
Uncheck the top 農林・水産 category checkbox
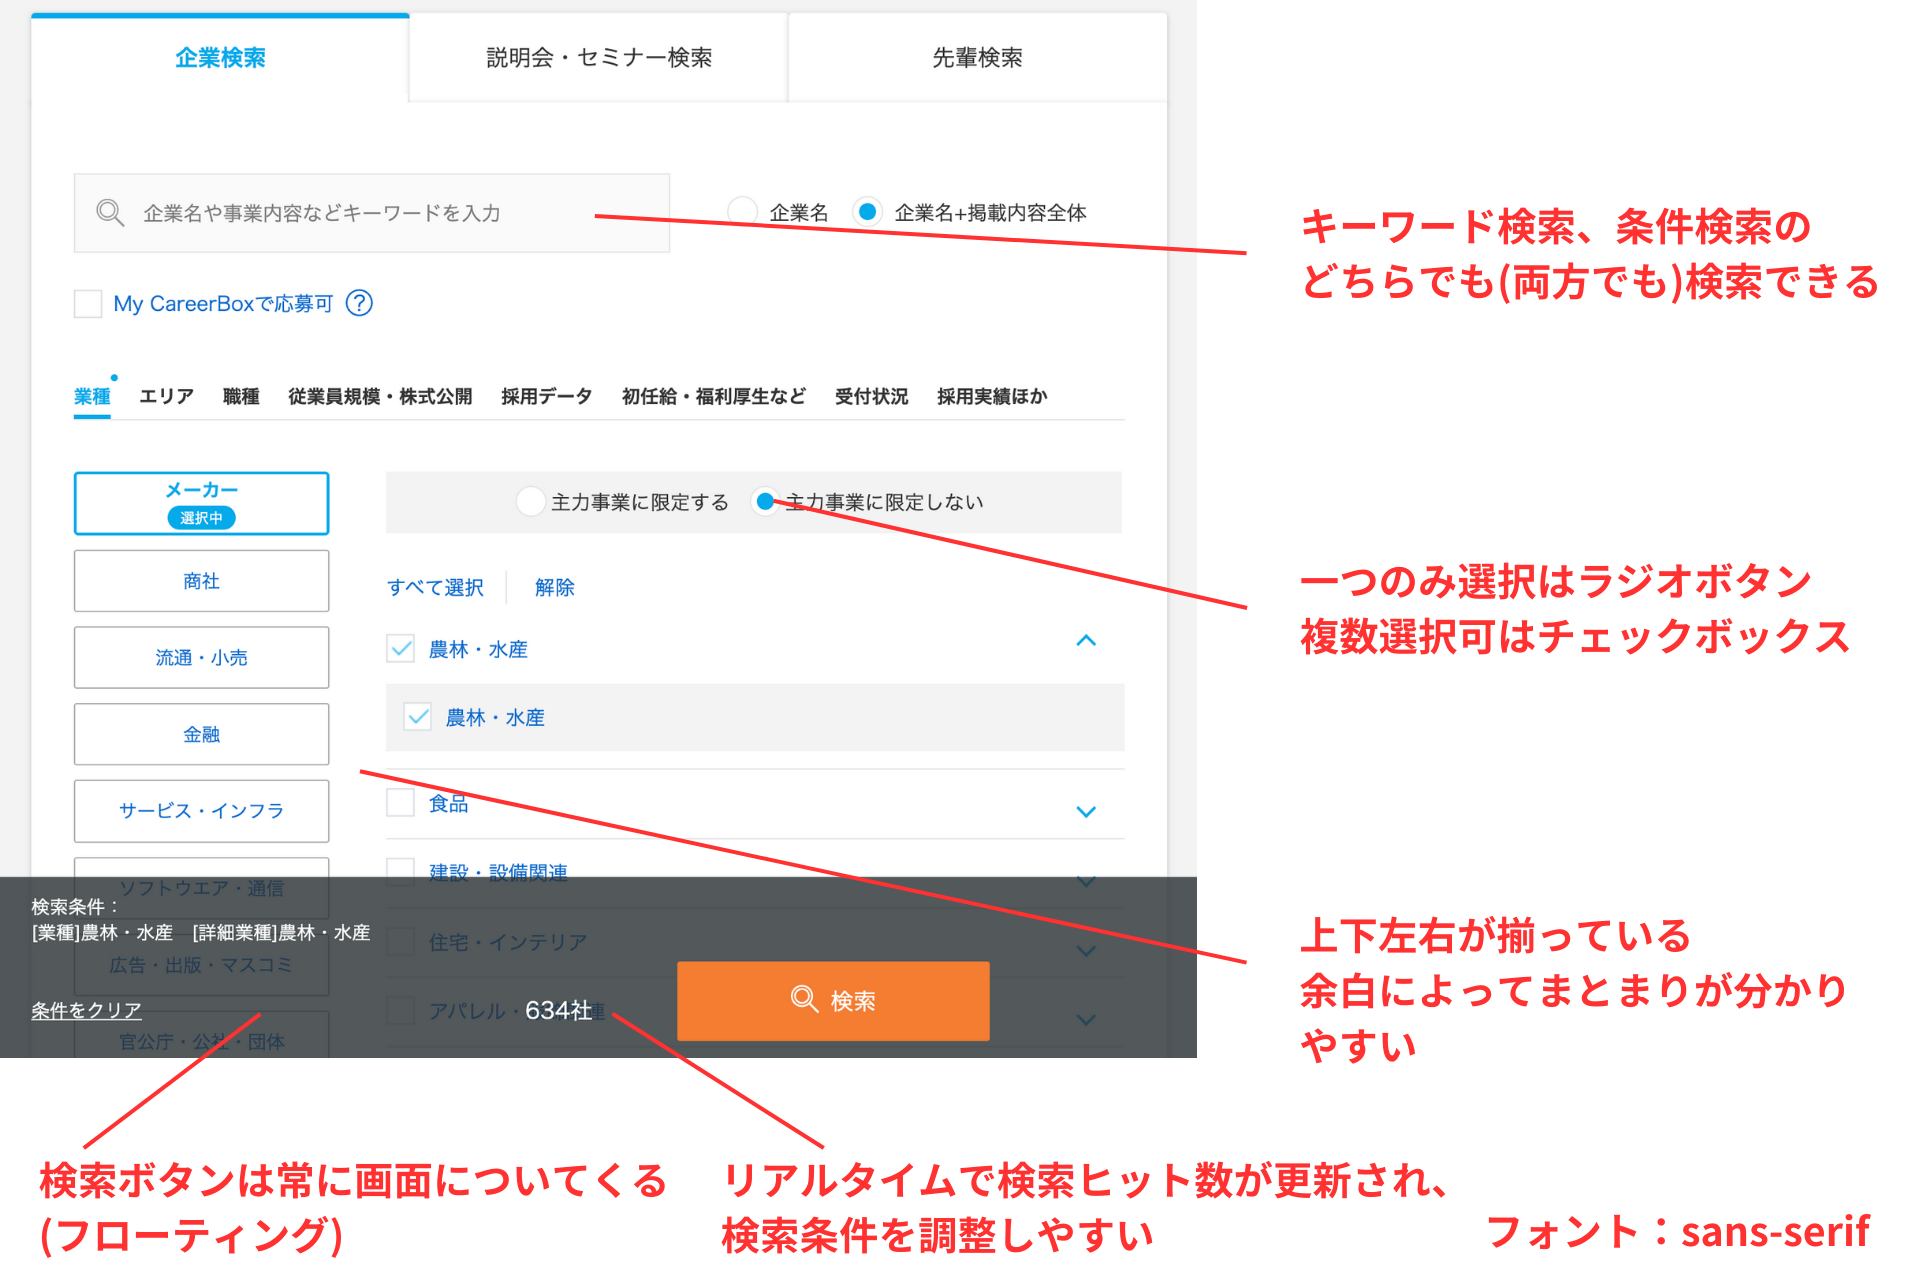(x=401, y=649)
